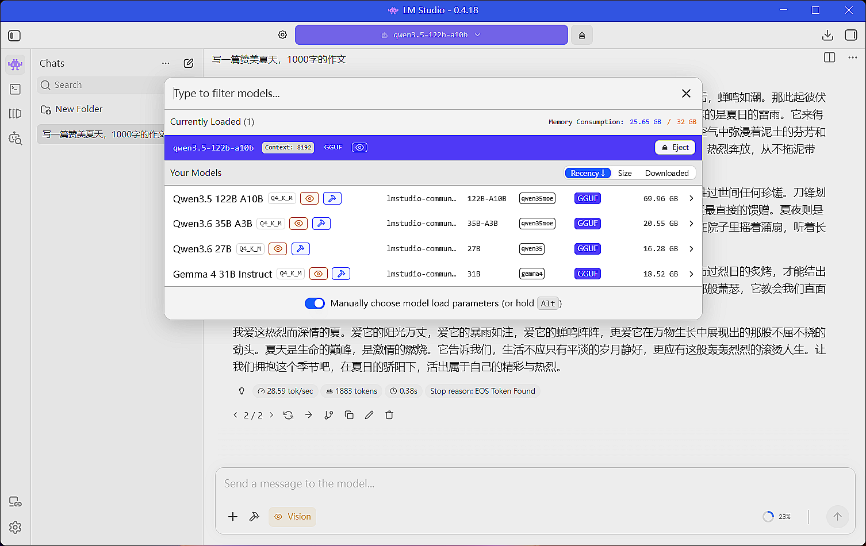
Task: Go to next response variant
Action: (x=271, y=415)
